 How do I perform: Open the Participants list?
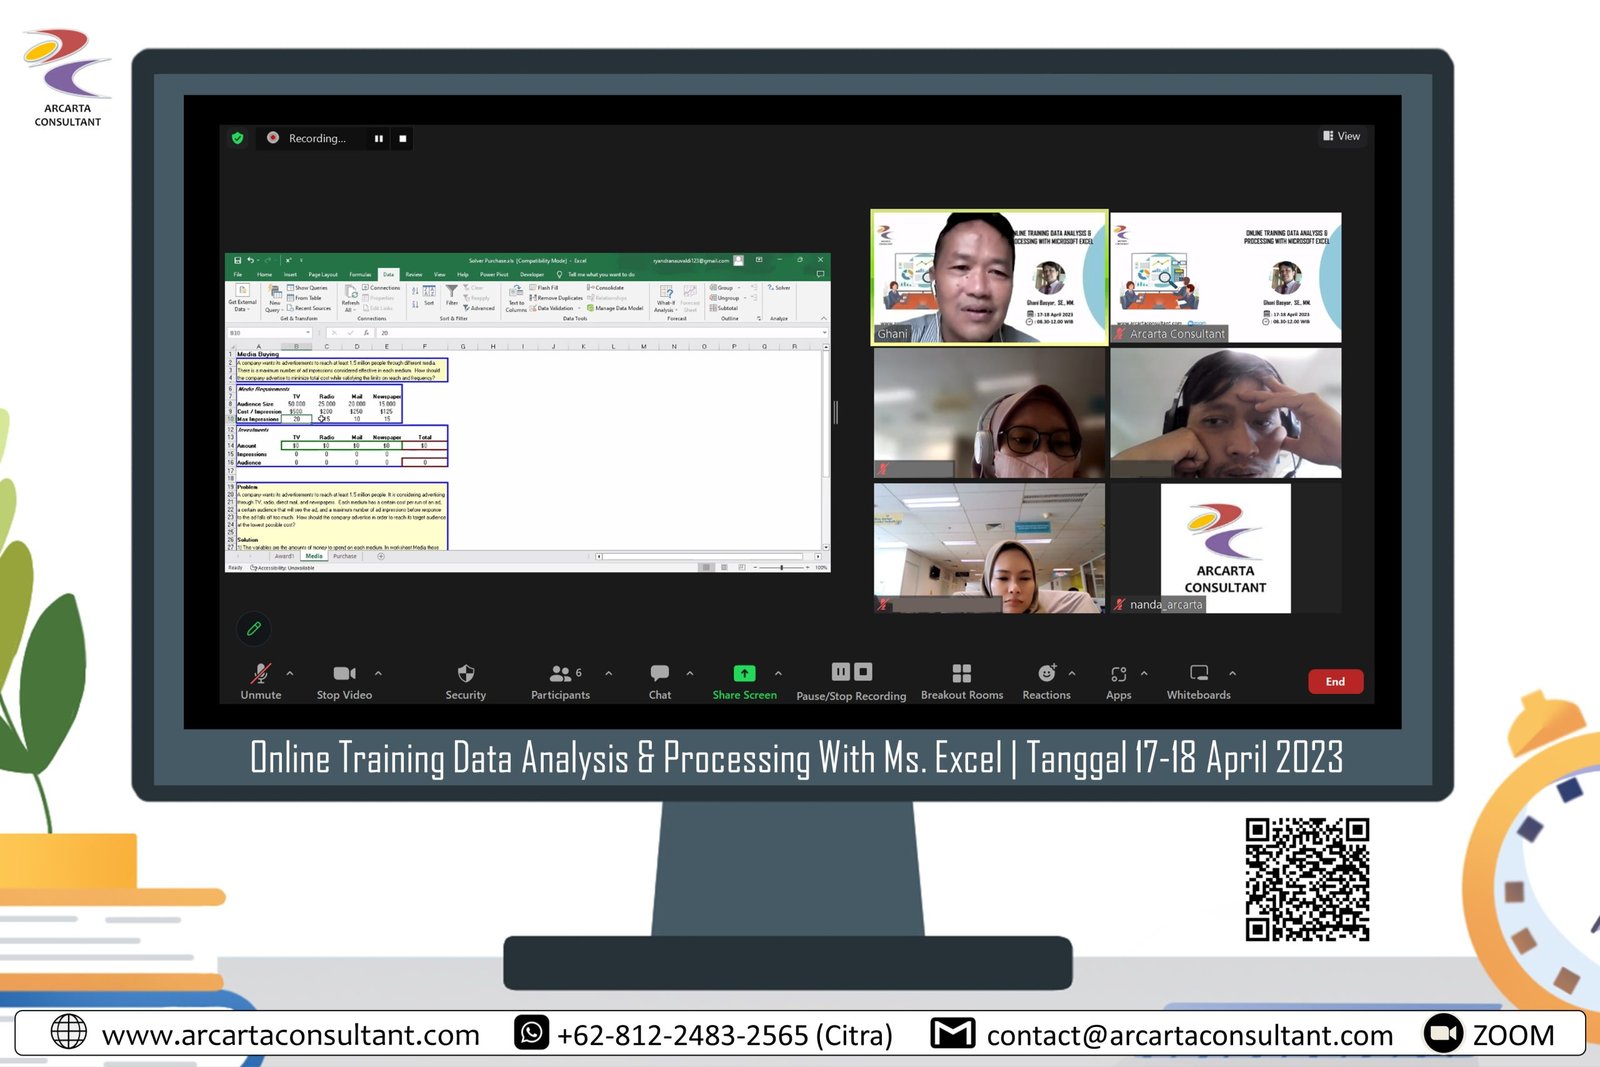click(560, 674)
